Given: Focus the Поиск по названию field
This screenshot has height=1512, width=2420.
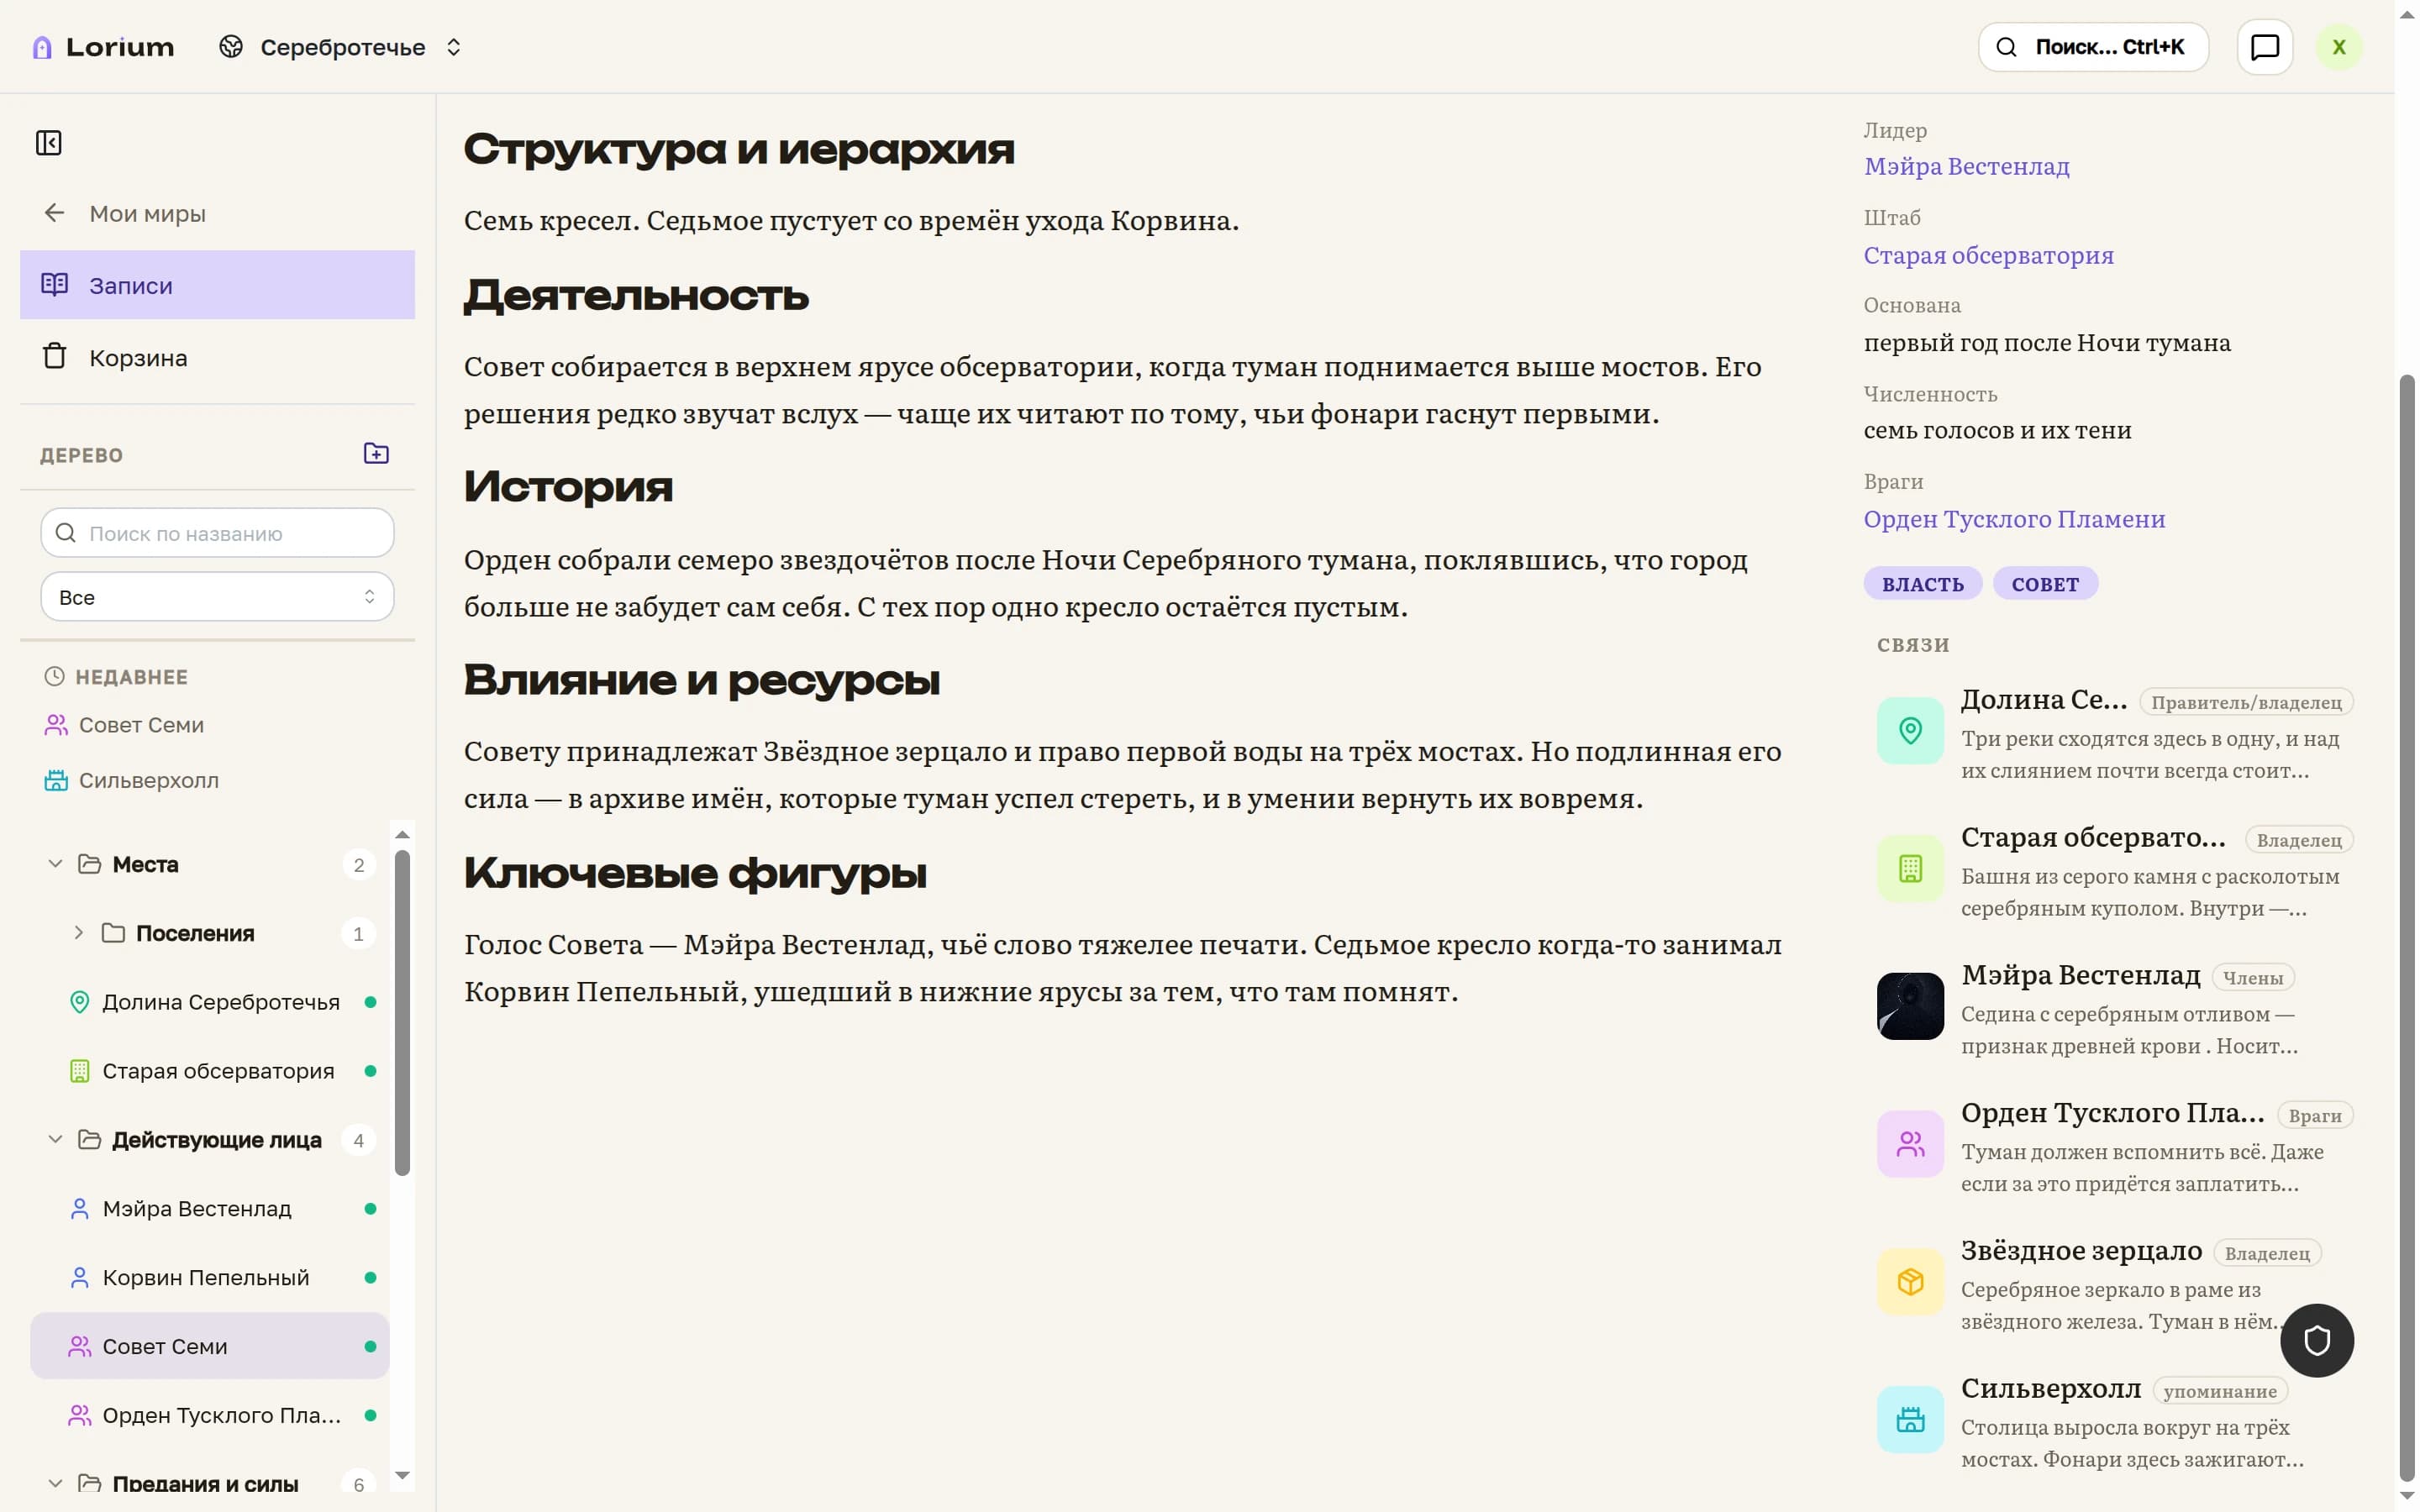Looking at the screenshot, I should 217,533.
